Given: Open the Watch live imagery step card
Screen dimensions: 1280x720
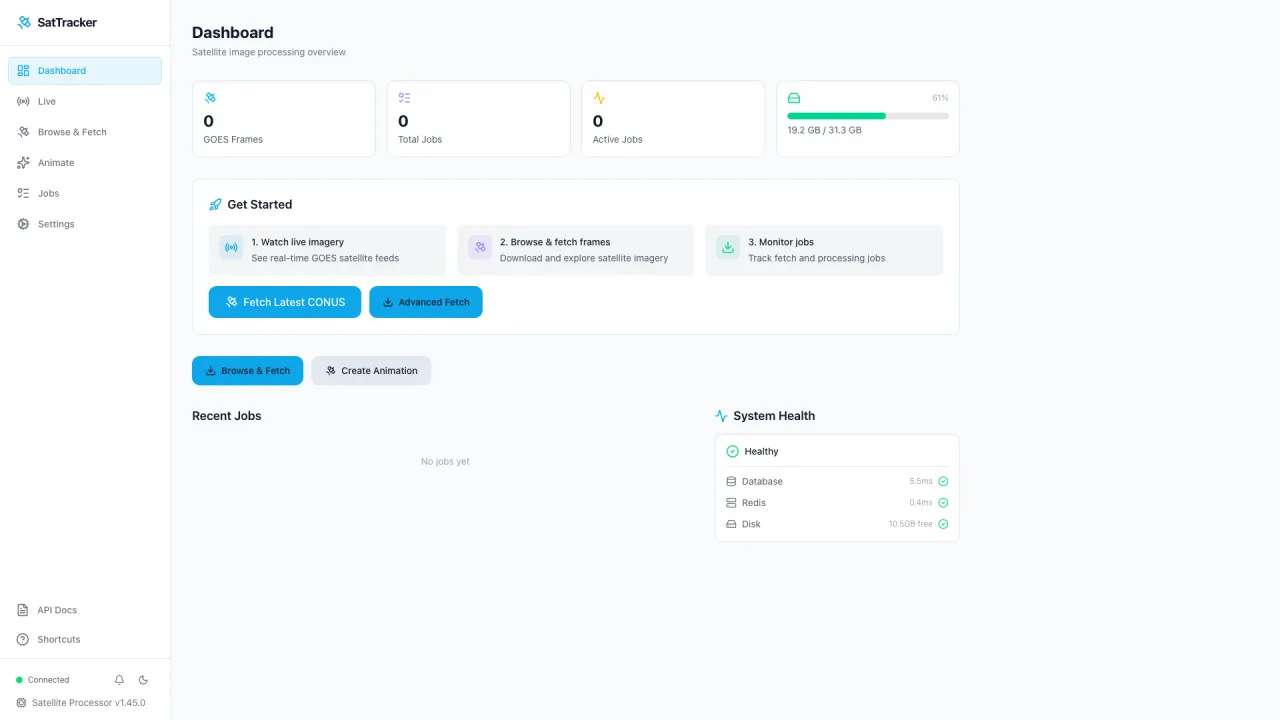Looking at the screenshot, I should (327, 250).
